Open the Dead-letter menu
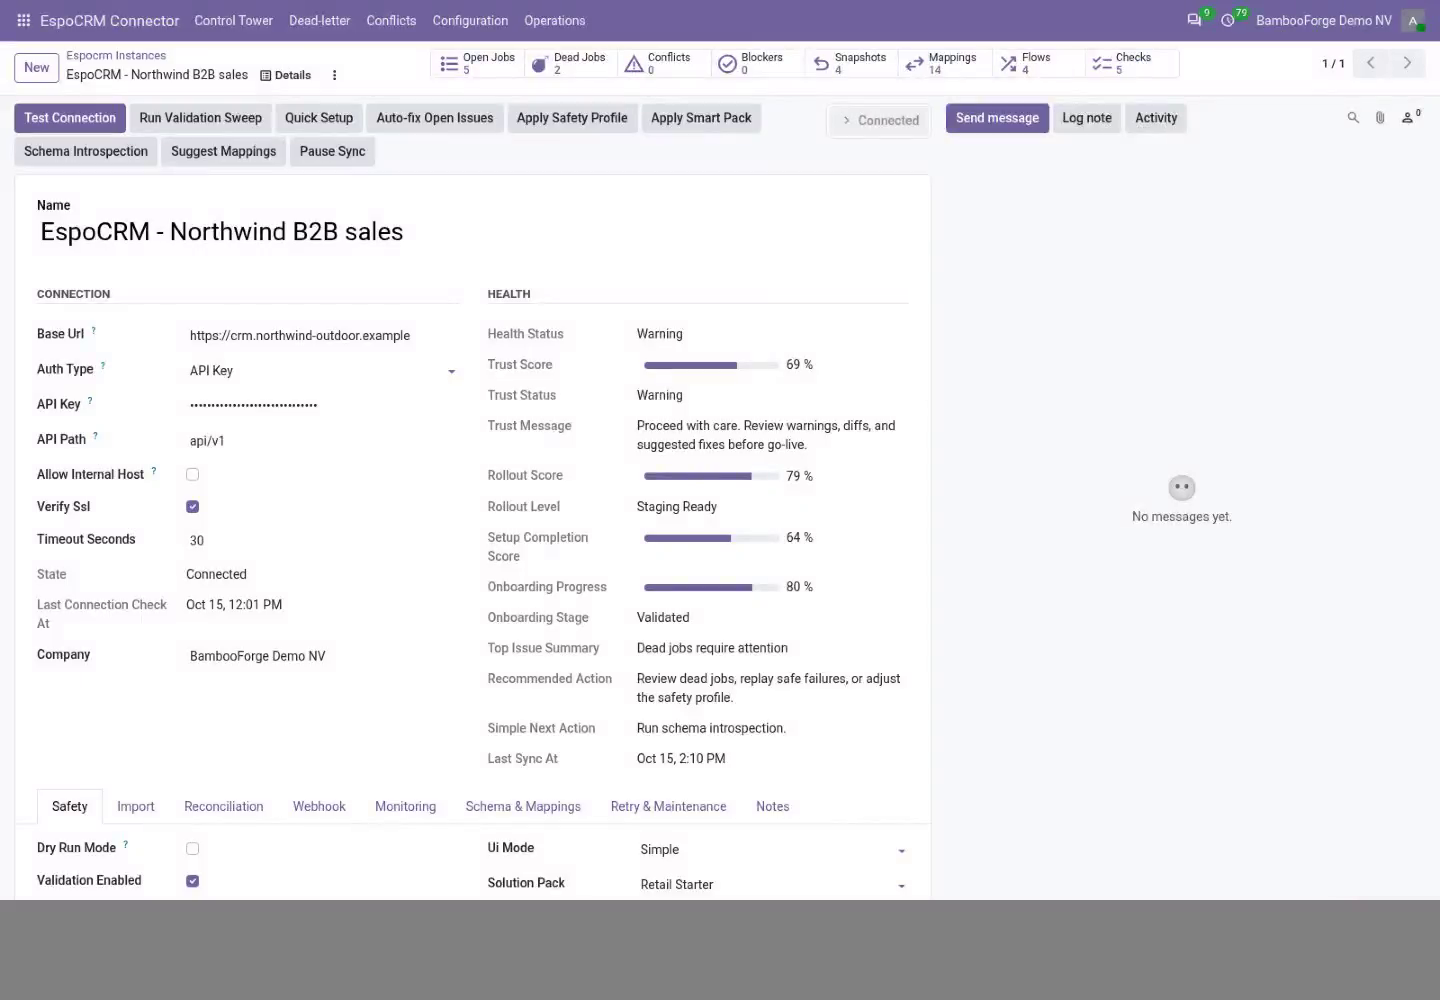 [x=320, y=20]
